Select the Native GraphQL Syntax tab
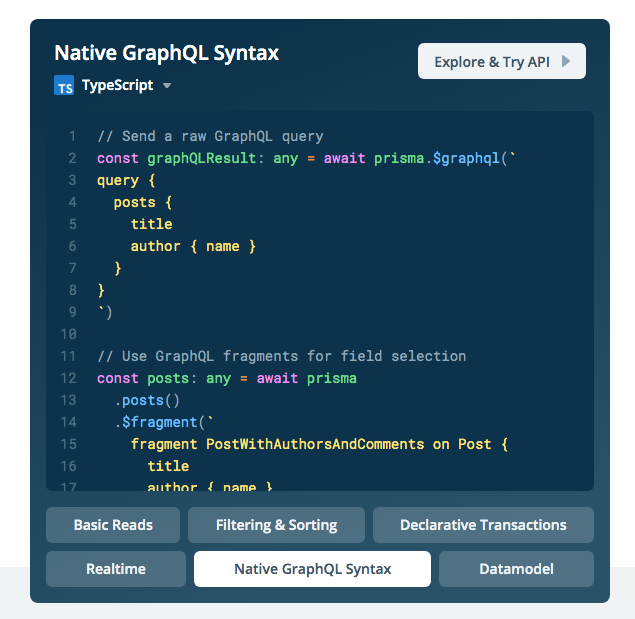 (x=312, y=569)
